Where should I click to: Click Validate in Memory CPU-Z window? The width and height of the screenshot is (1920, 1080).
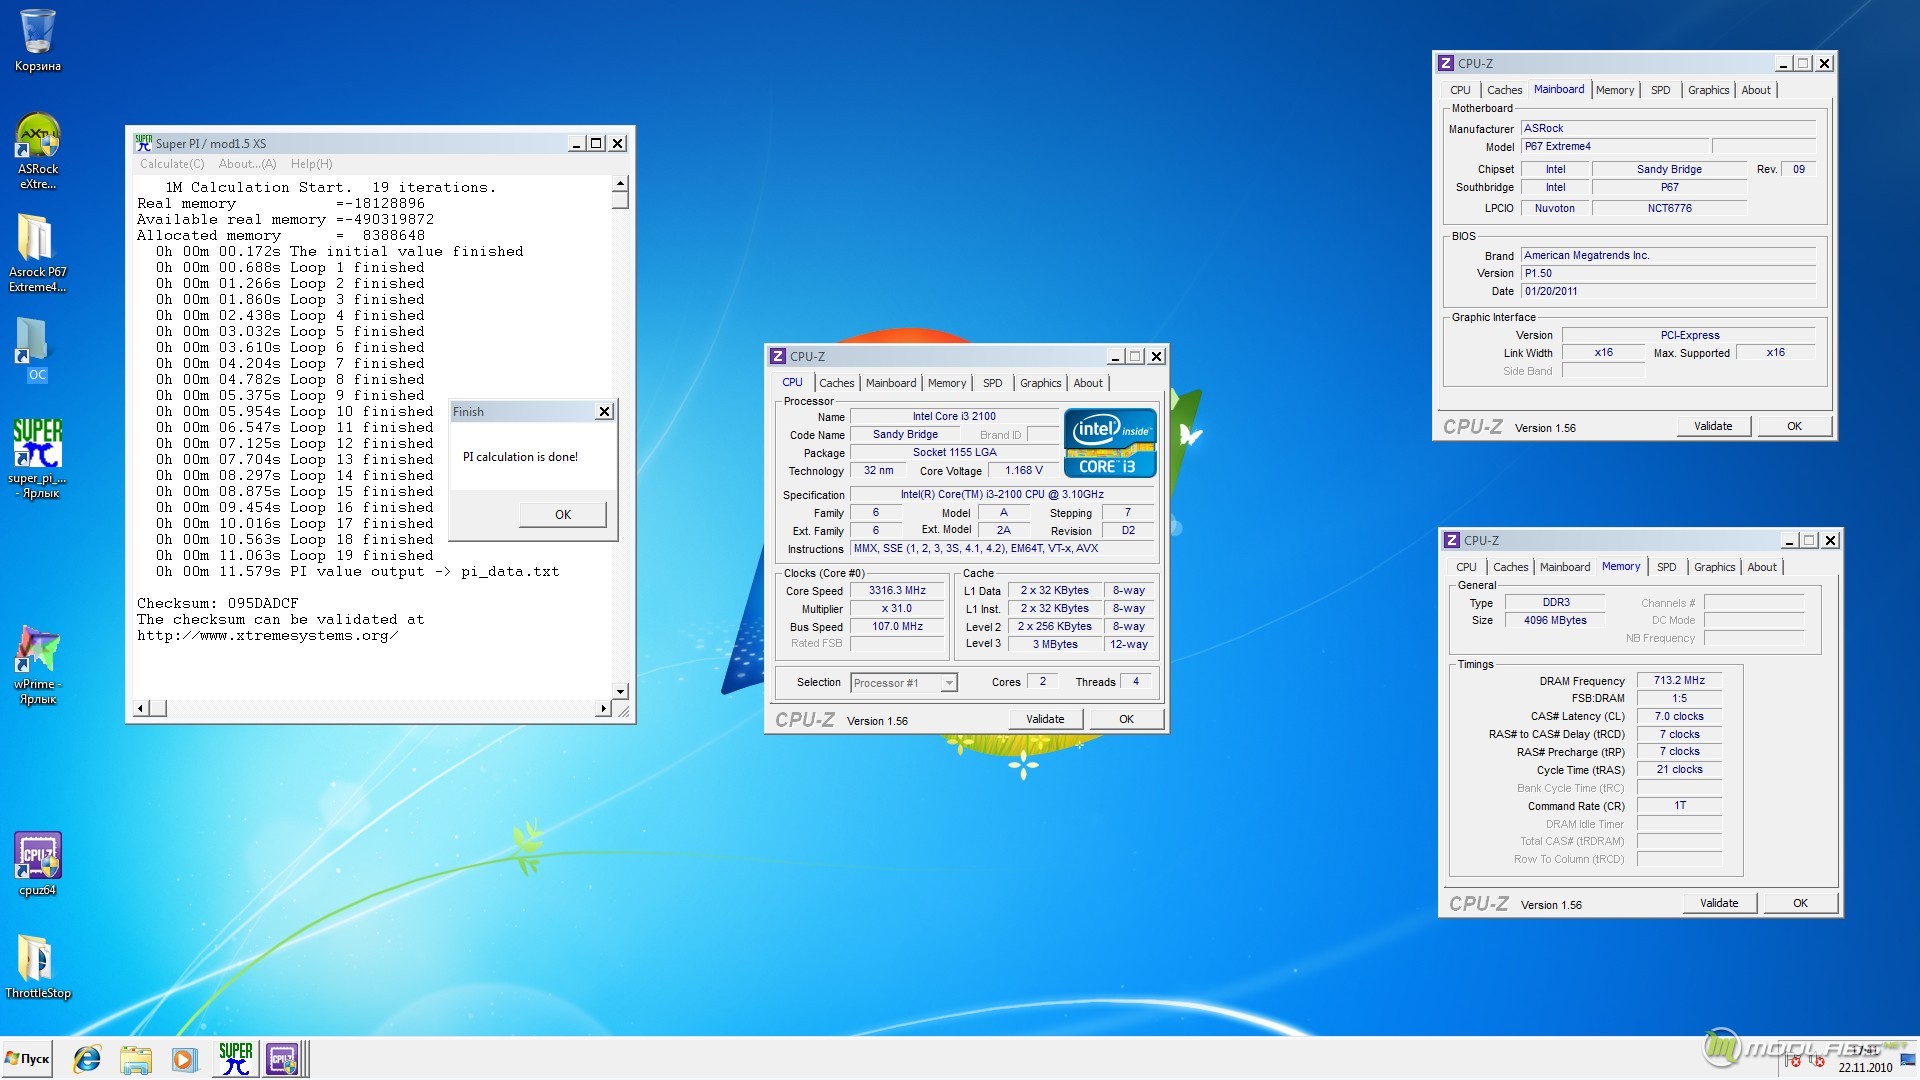pos(1719,903)
